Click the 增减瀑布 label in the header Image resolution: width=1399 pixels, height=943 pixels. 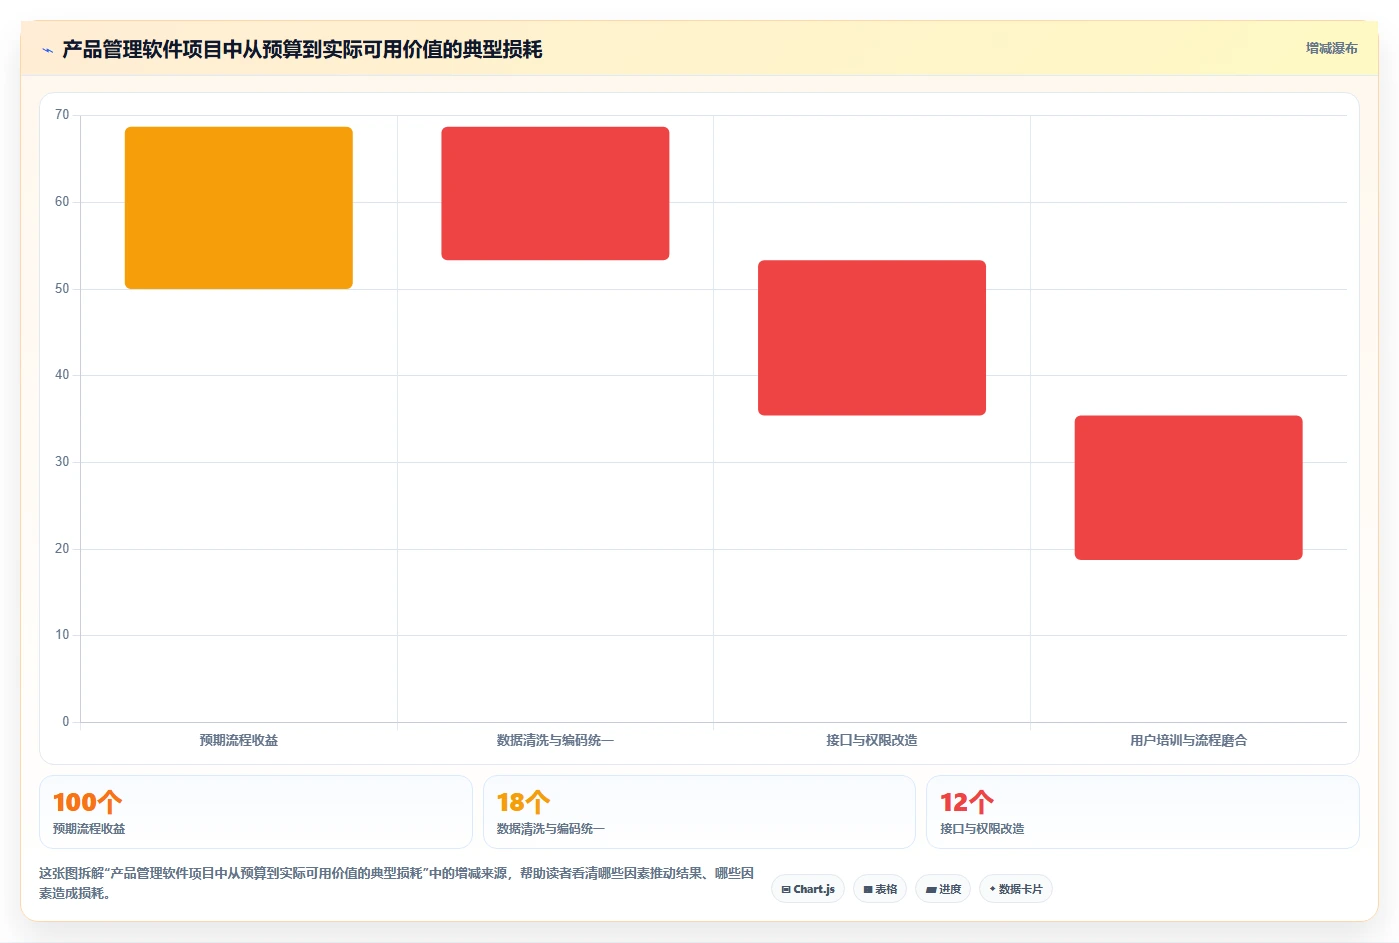pyautogui.click(x=1331, y=48)
